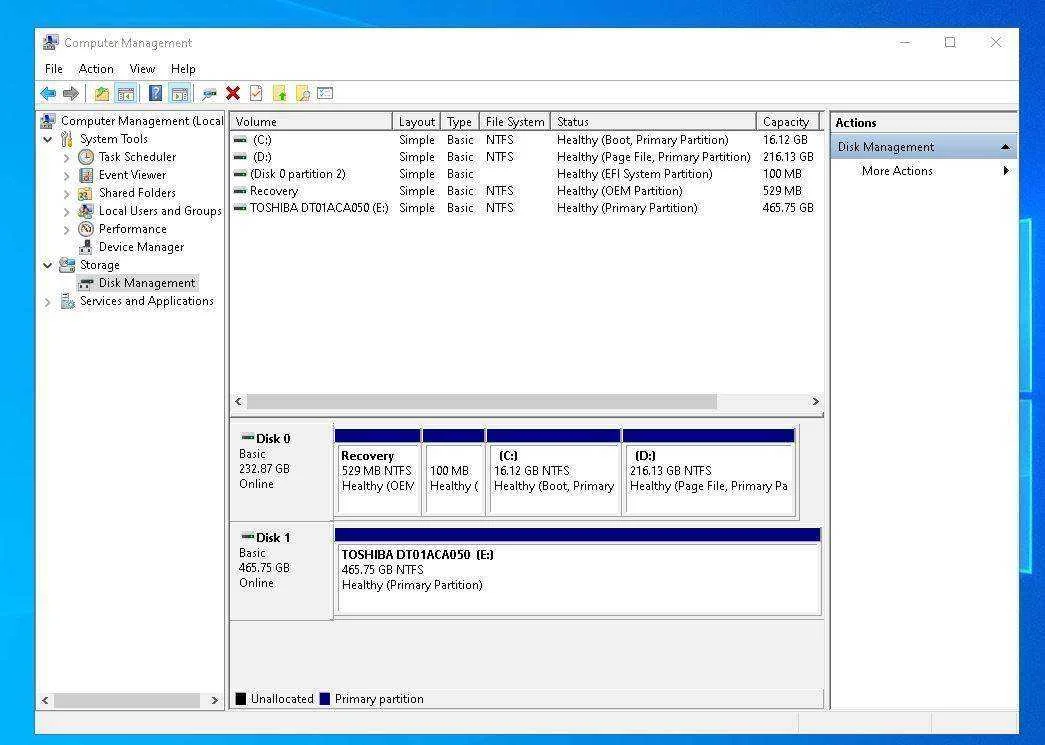The width and height of the screenshot is (1045, 745).
Task: Select the (C:) volume row in list
Action: pos(526,140)
